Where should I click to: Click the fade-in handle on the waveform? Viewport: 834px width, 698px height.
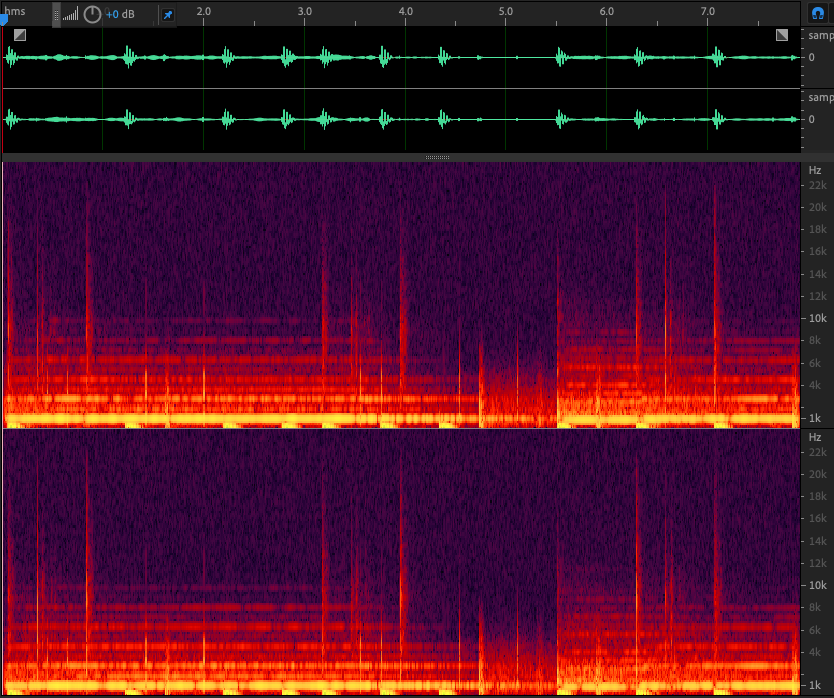coord(20,35)
